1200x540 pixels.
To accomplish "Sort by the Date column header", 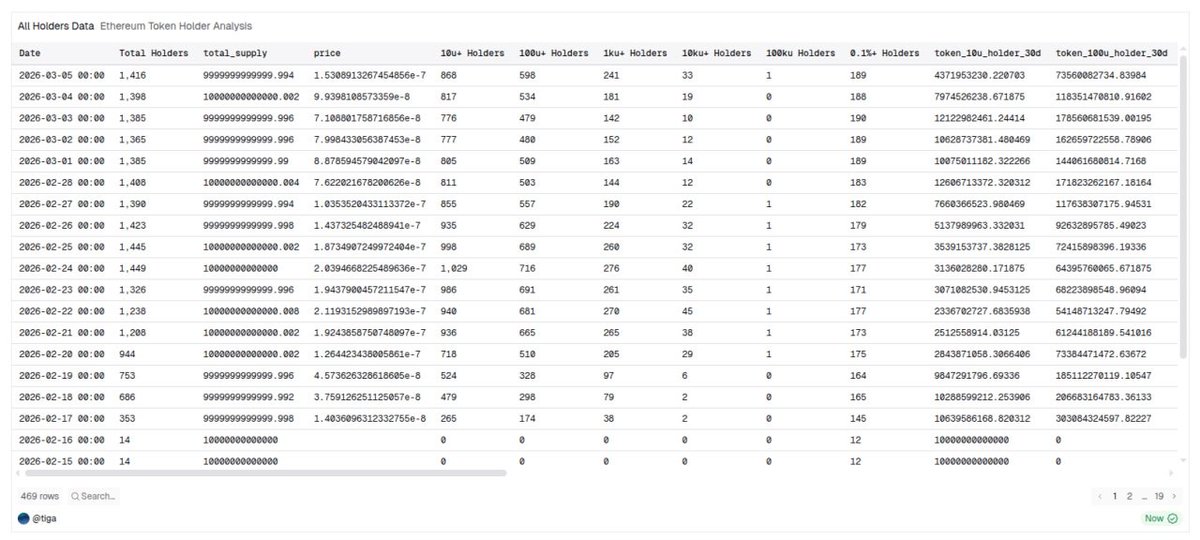I will [30, 53].
